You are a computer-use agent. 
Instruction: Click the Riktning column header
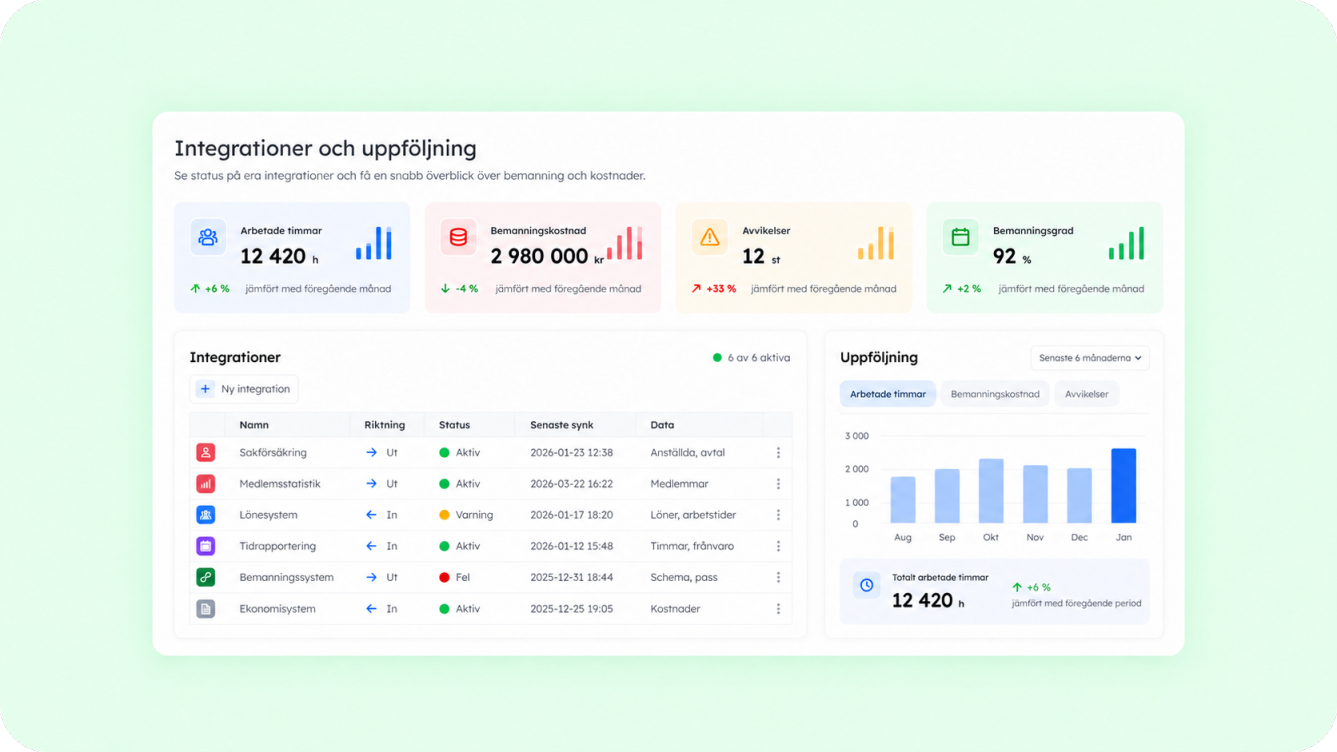(x=385, y=425)
